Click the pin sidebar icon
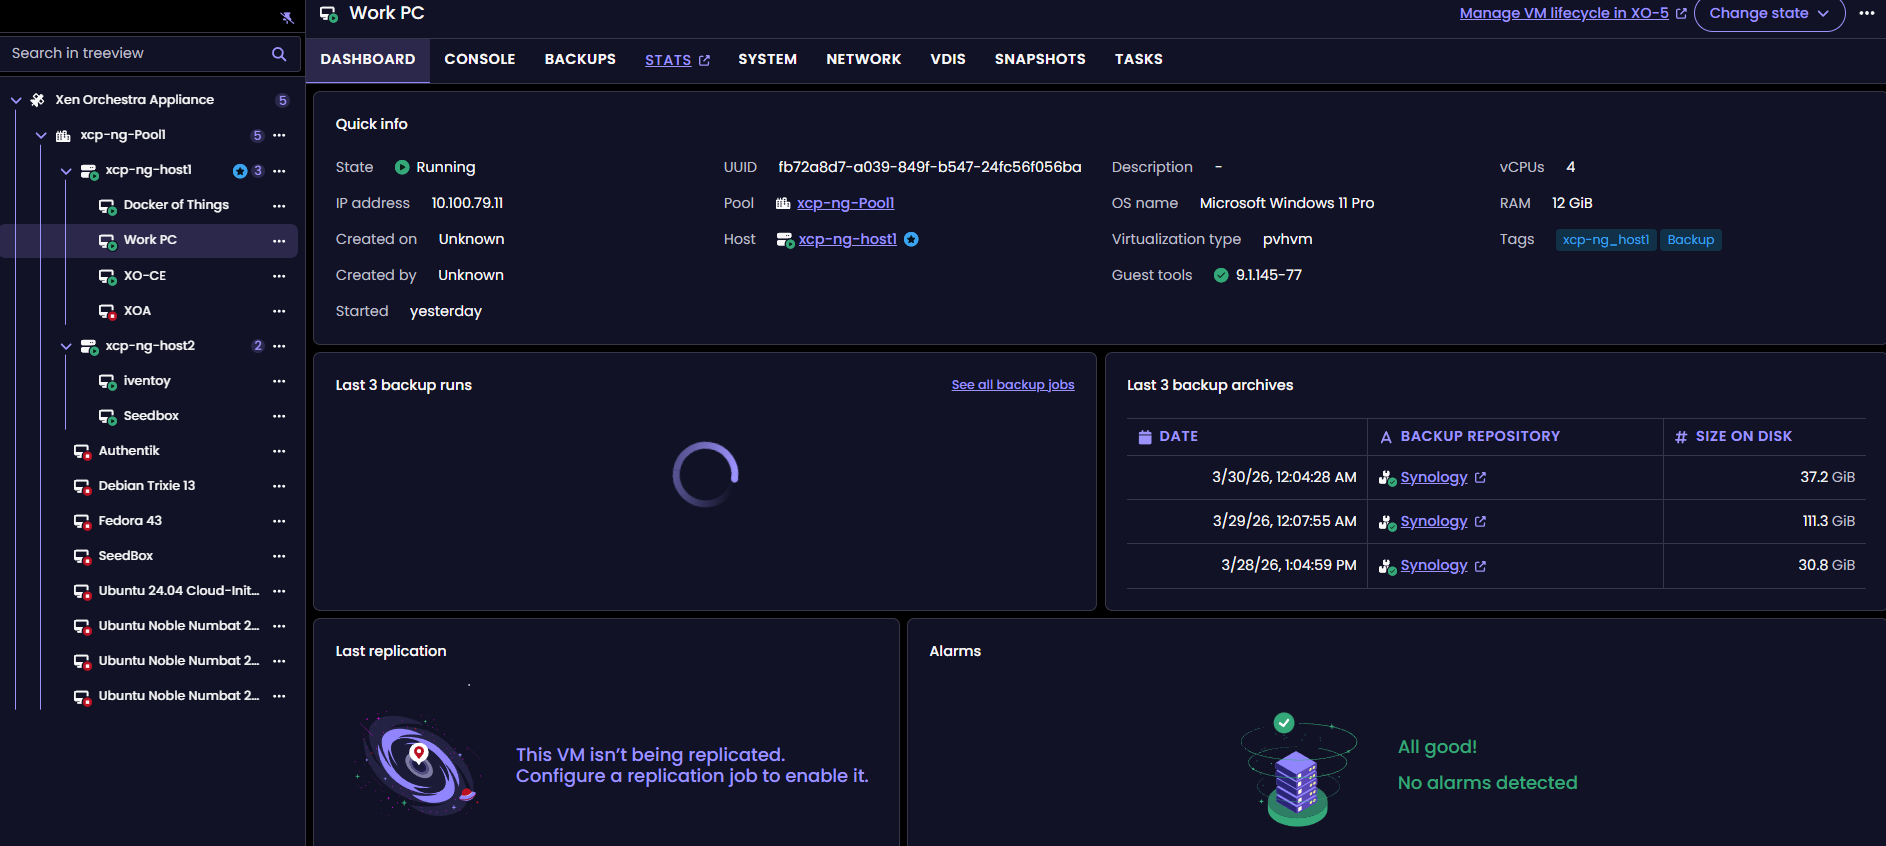 287,17
